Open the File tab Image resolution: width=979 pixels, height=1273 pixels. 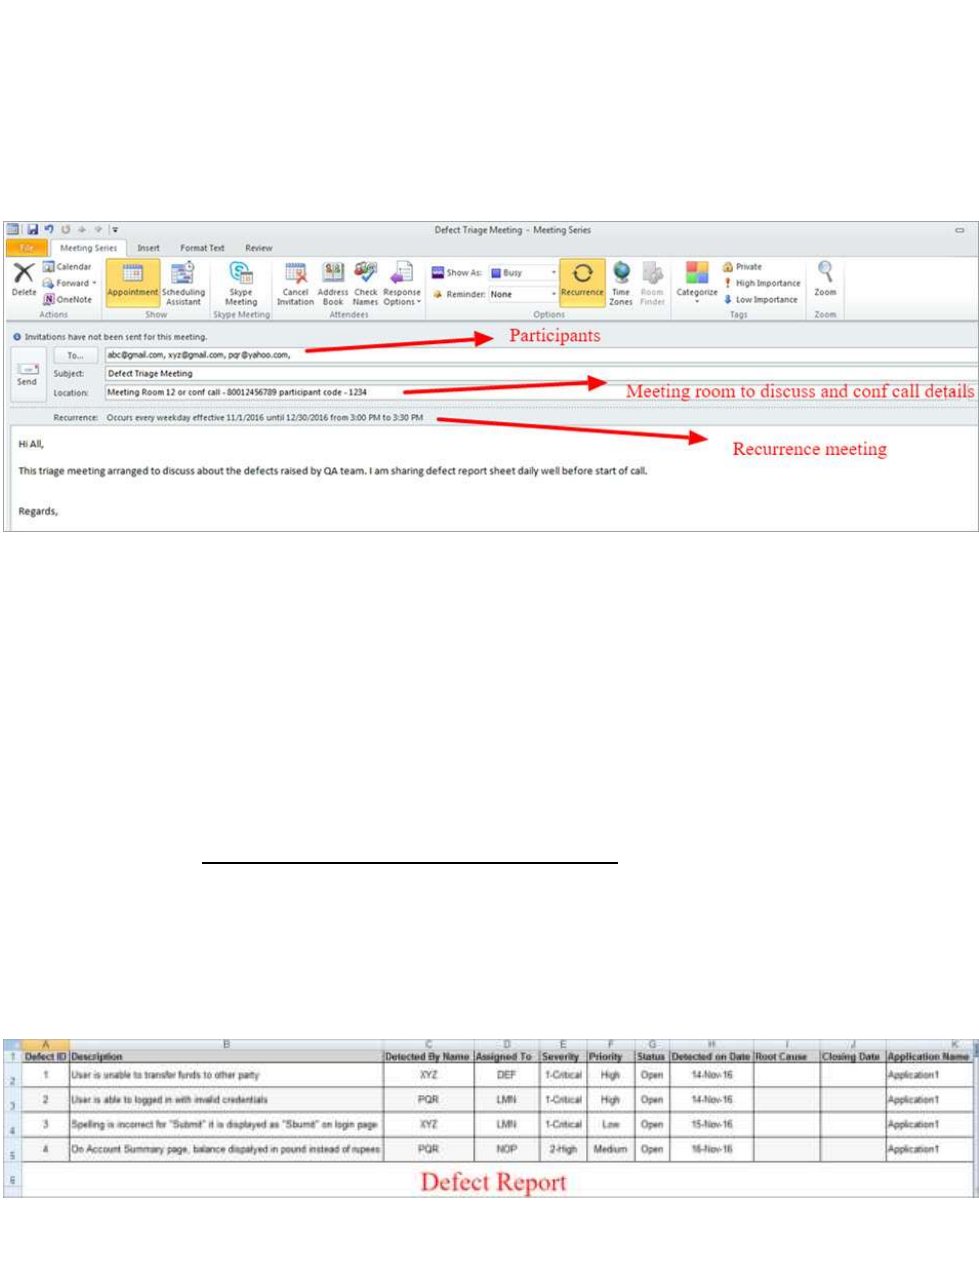27,248
